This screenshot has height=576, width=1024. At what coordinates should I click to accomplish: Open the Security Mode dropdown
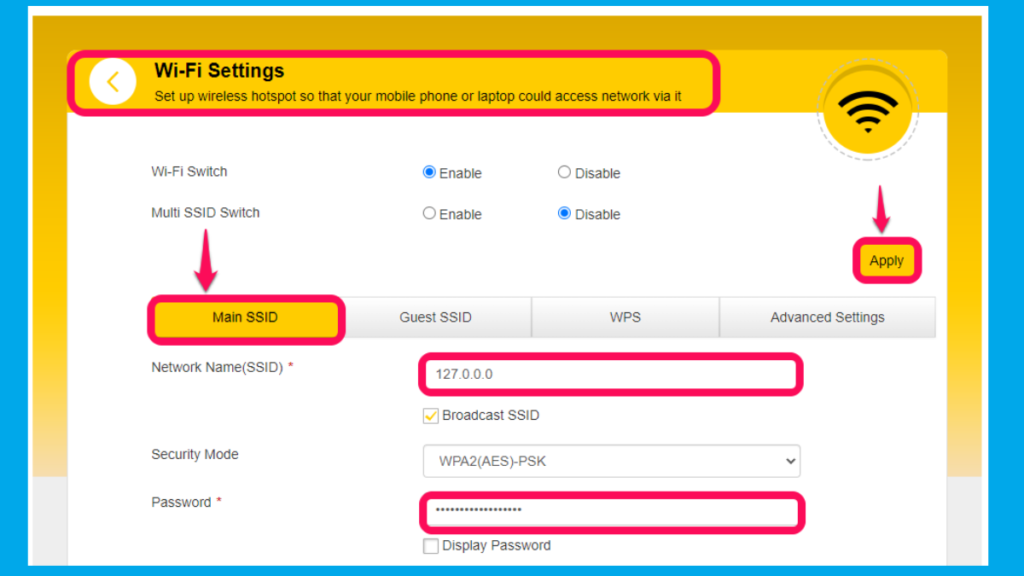click(611, 461)
